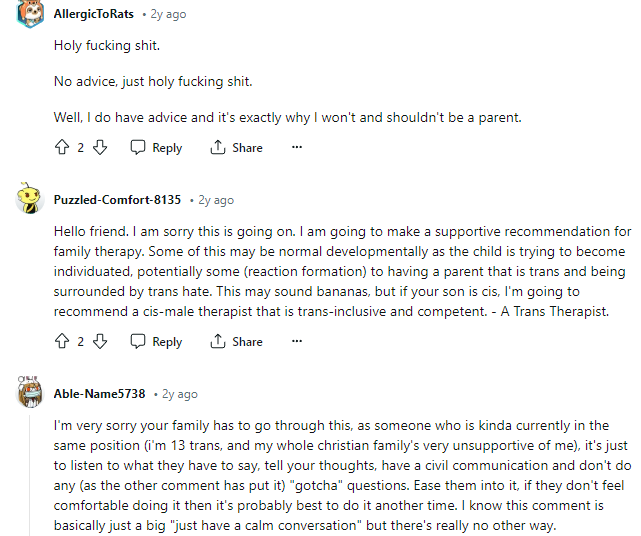The width and height of the screenshot is (641, 536).
Task: Upvote AllergicToRats' comment
Action: point(62,147)
